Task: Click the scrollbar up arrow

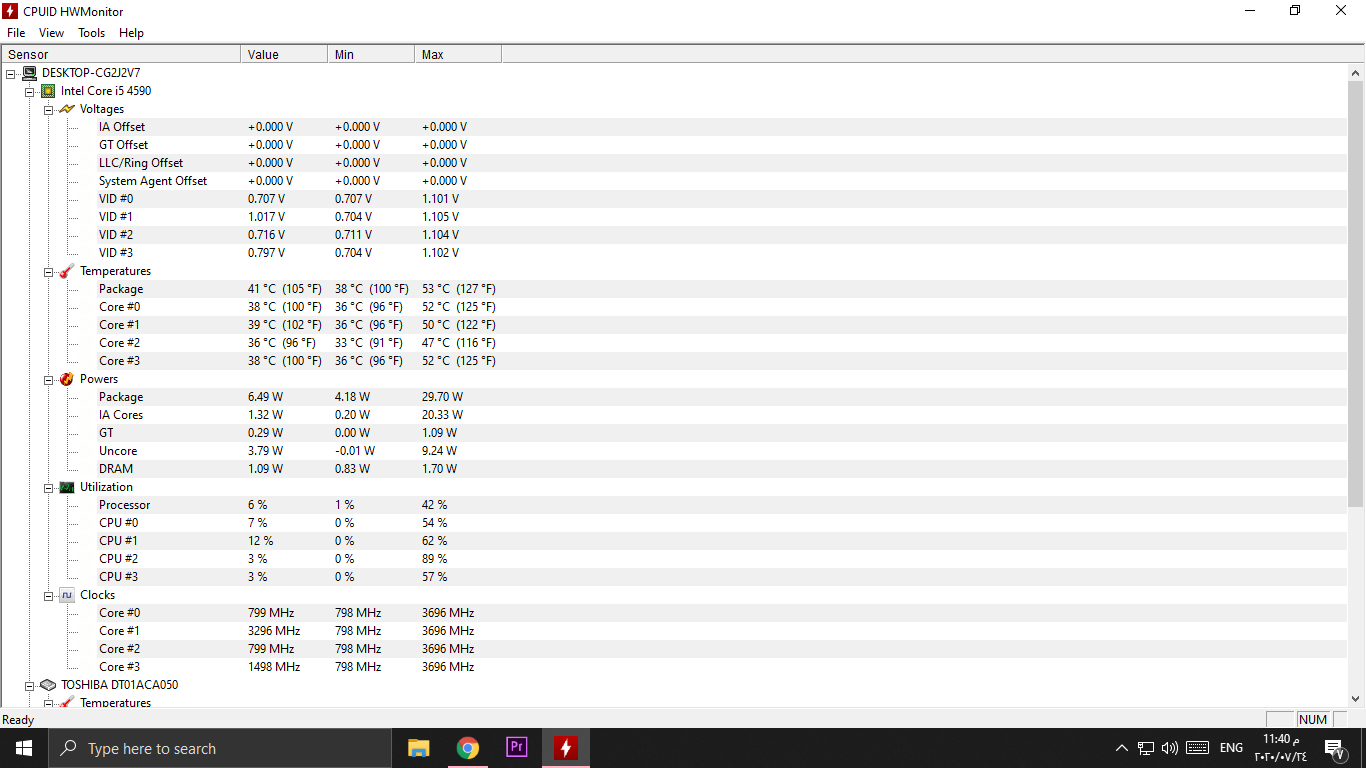Action: point(1357,73)
